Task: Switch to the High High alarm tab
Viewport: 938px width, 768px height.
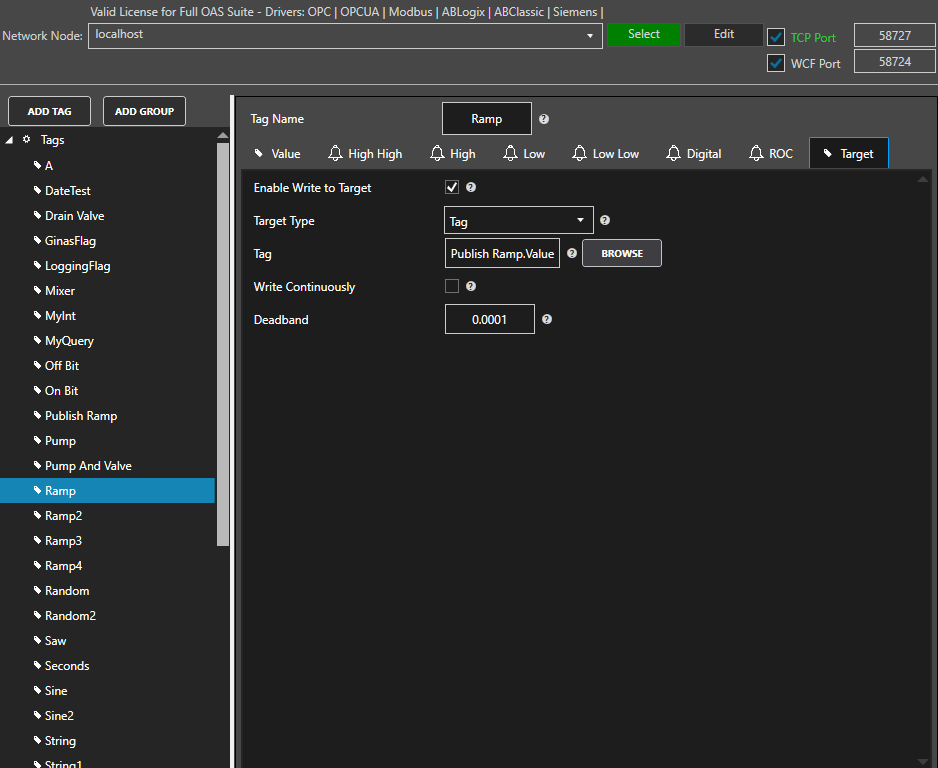Action: [365, 154]
